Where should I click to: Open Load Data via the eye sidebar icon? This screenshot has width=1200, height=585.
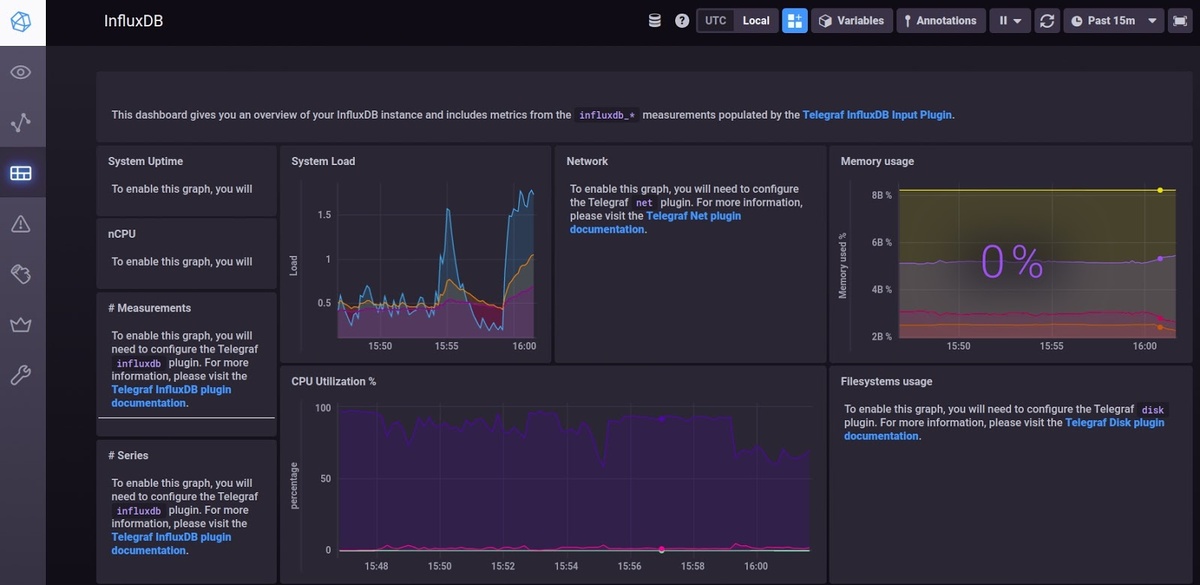(21, 72)
